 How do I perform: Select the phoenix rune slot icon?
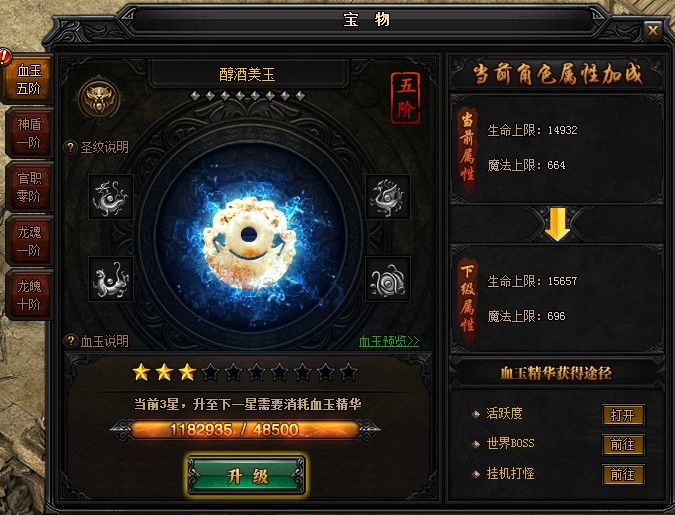click(387, 197)
